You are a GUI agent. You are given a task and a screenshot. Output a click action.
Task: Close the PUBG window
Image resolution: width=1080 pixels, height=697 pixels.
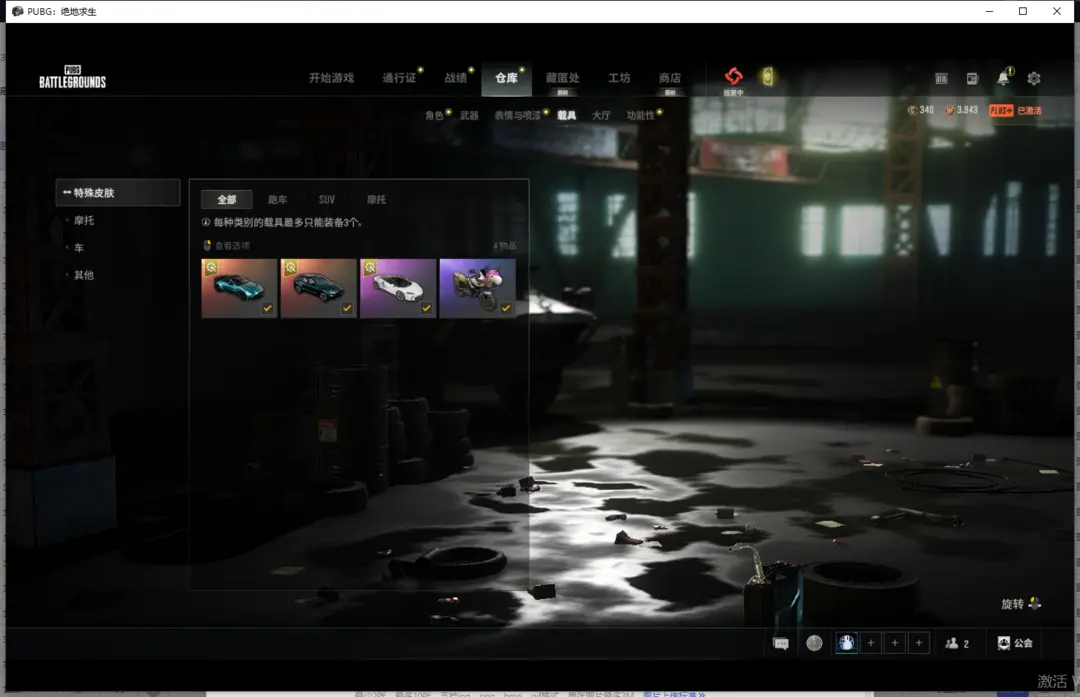[x=1057, y=11]
